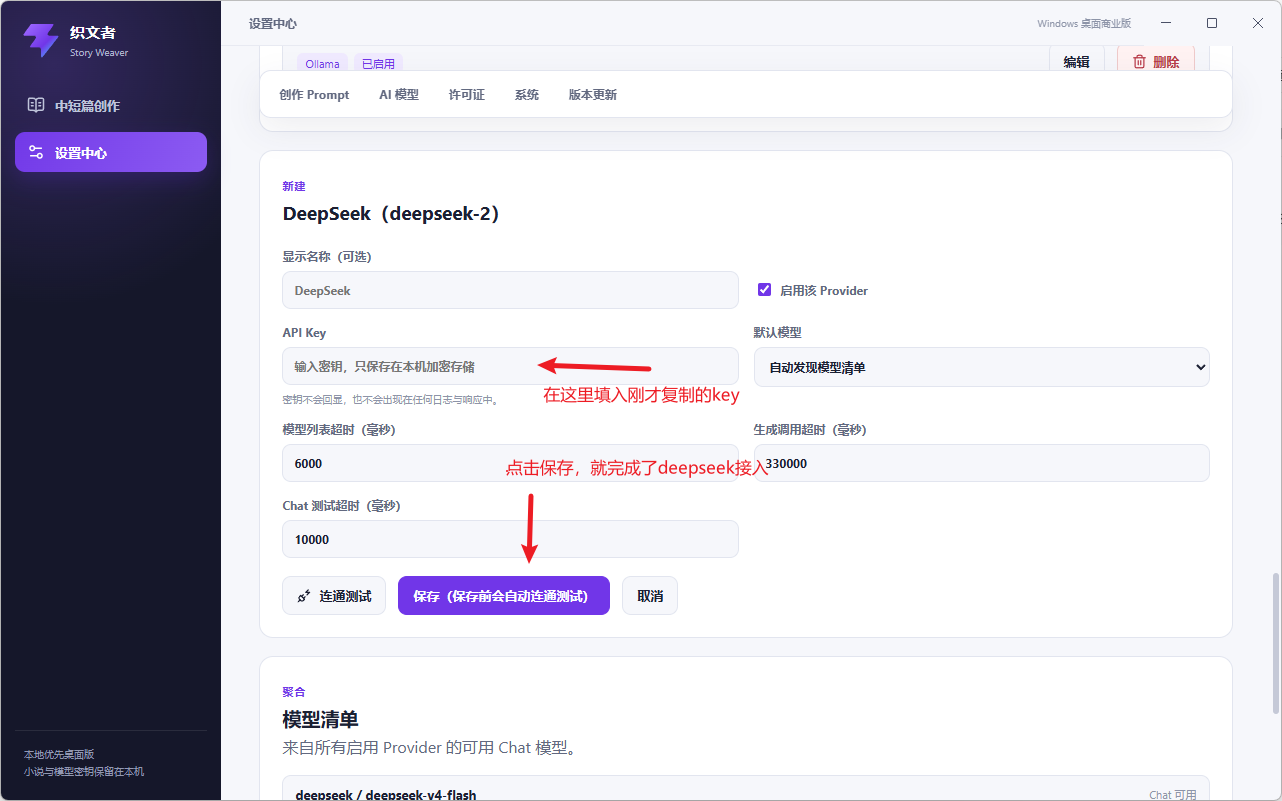Open 设置中心 in the sidebar
This screenshot has width=1282, height=801.
[111, 152]
